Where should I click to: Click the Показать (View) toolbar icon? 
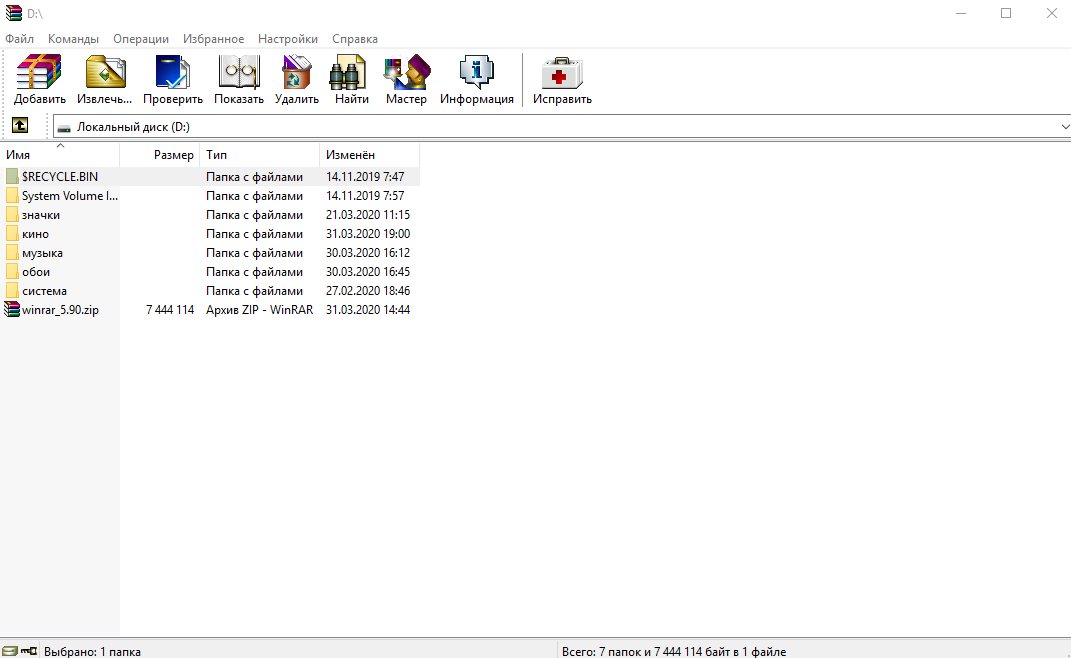tap(238, 72)
